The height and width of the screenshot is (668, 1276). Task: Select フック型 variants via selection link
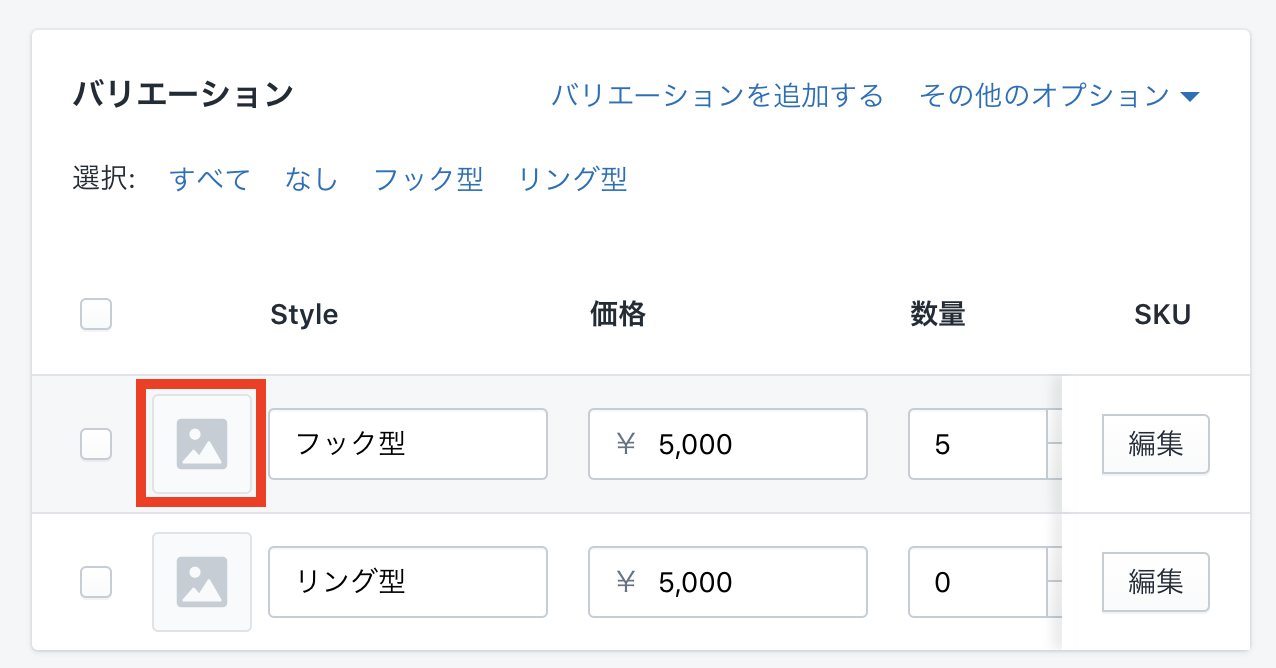(428, 180)
